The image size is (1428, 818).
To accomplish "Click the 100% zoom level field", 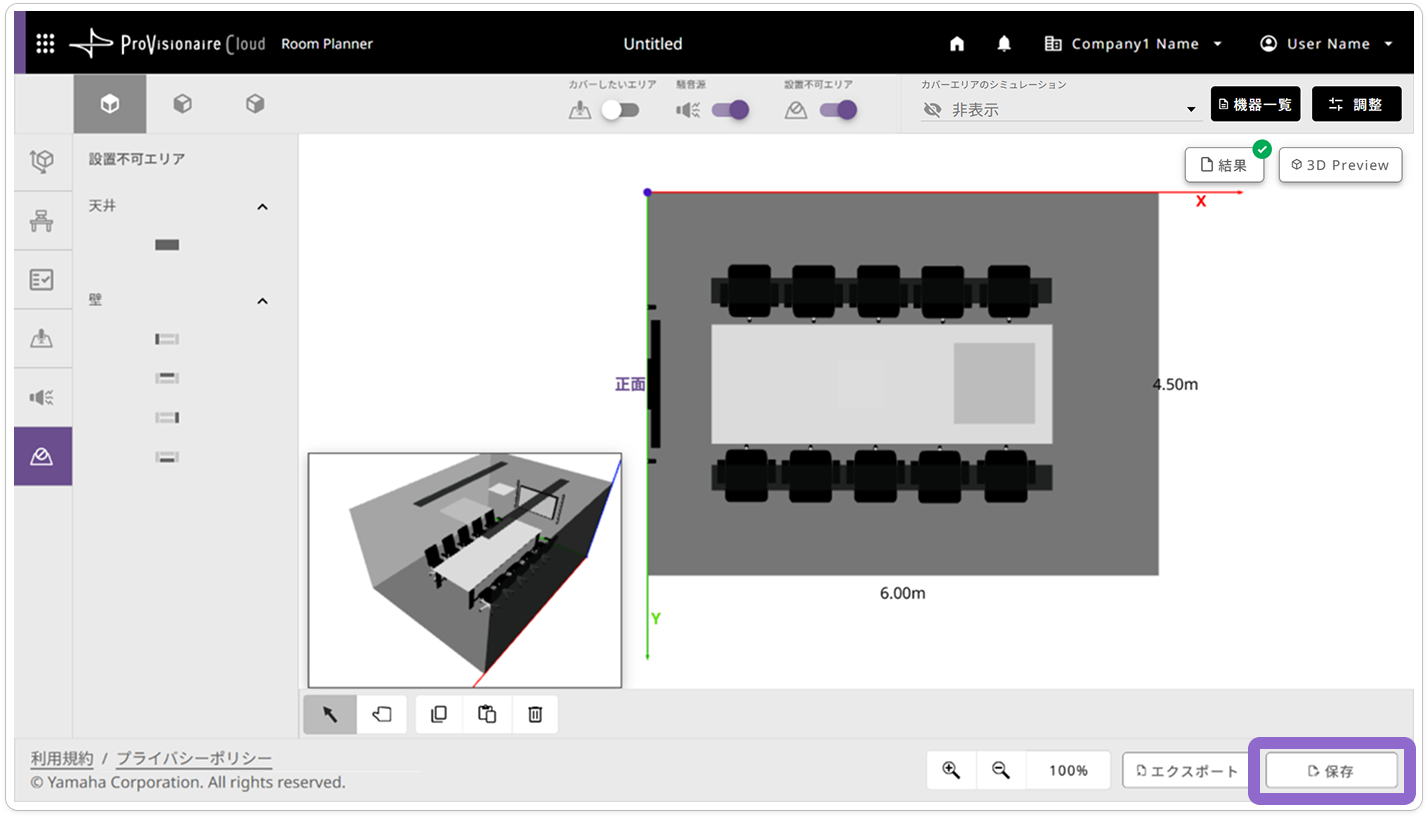I will pyautogui.click(x=1068, y=770).
